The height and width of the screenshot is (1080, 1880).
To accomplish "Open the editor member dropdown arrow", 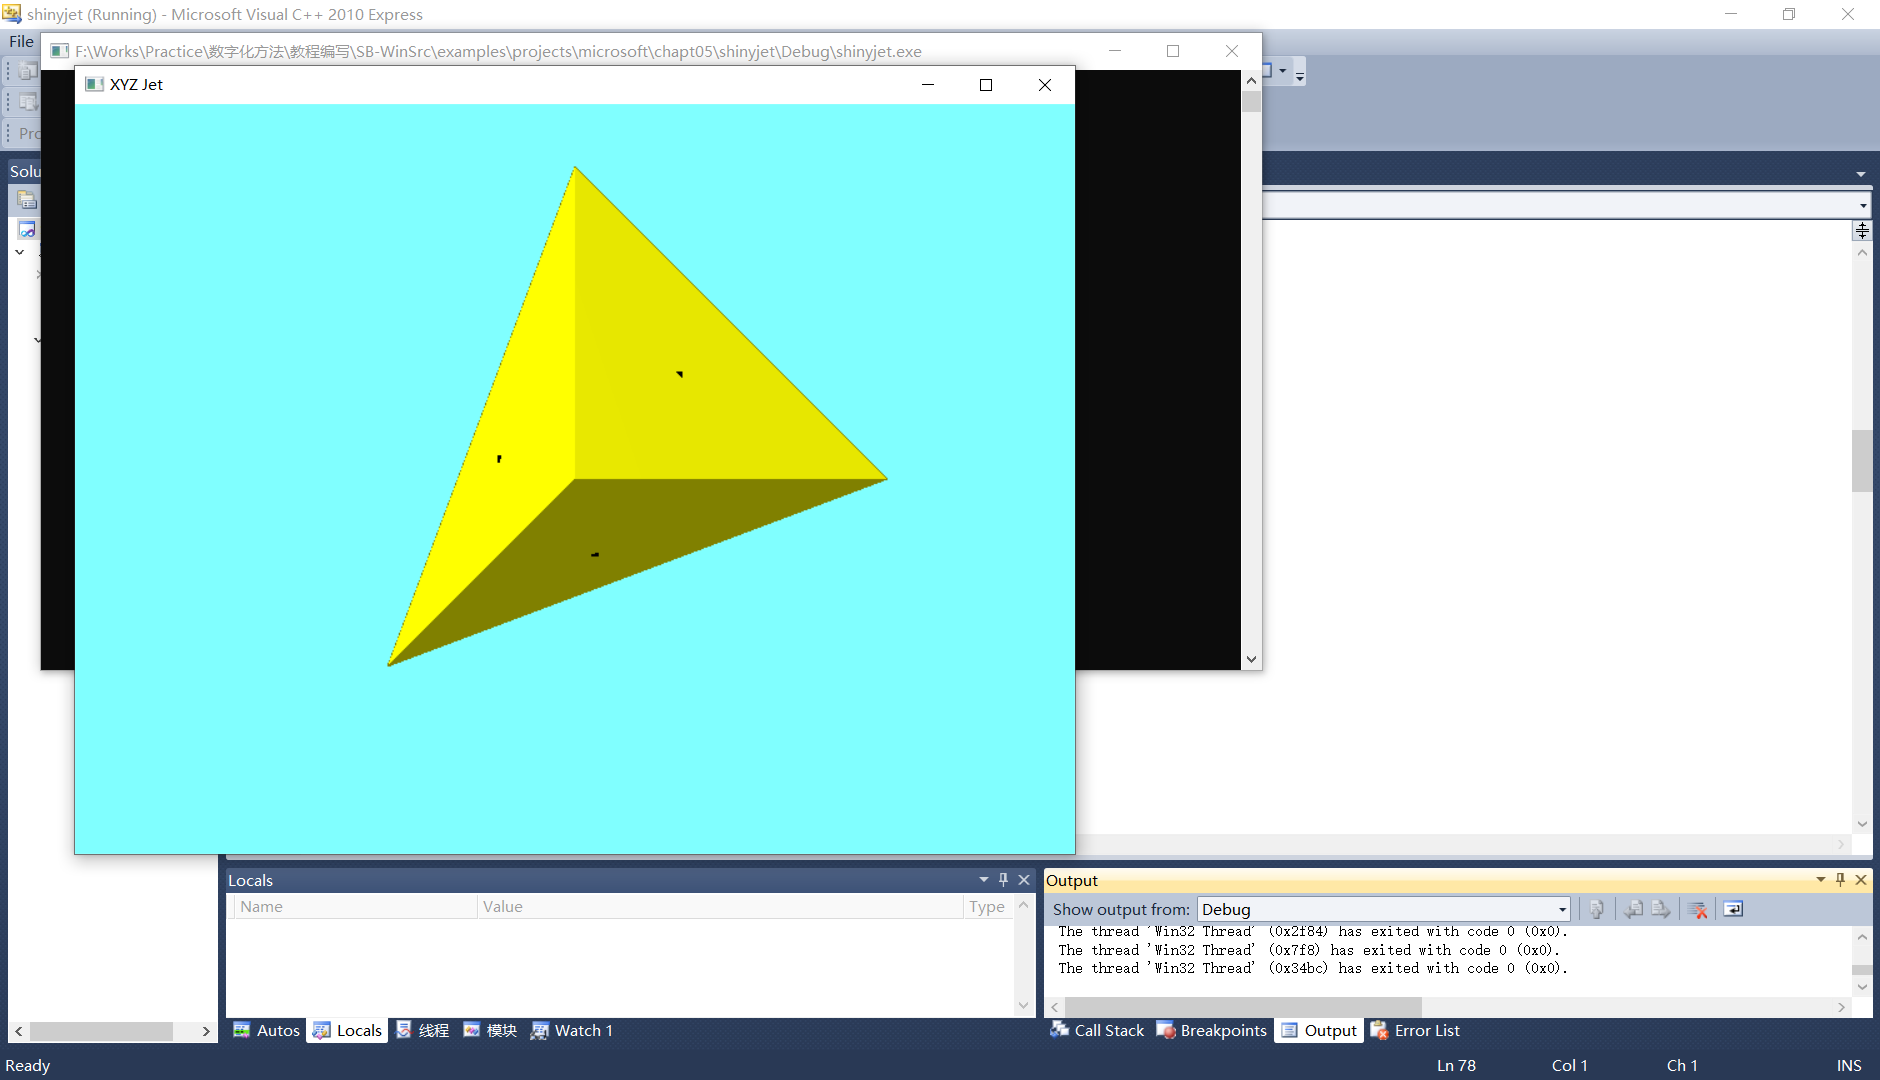I will pos(1863,206).
